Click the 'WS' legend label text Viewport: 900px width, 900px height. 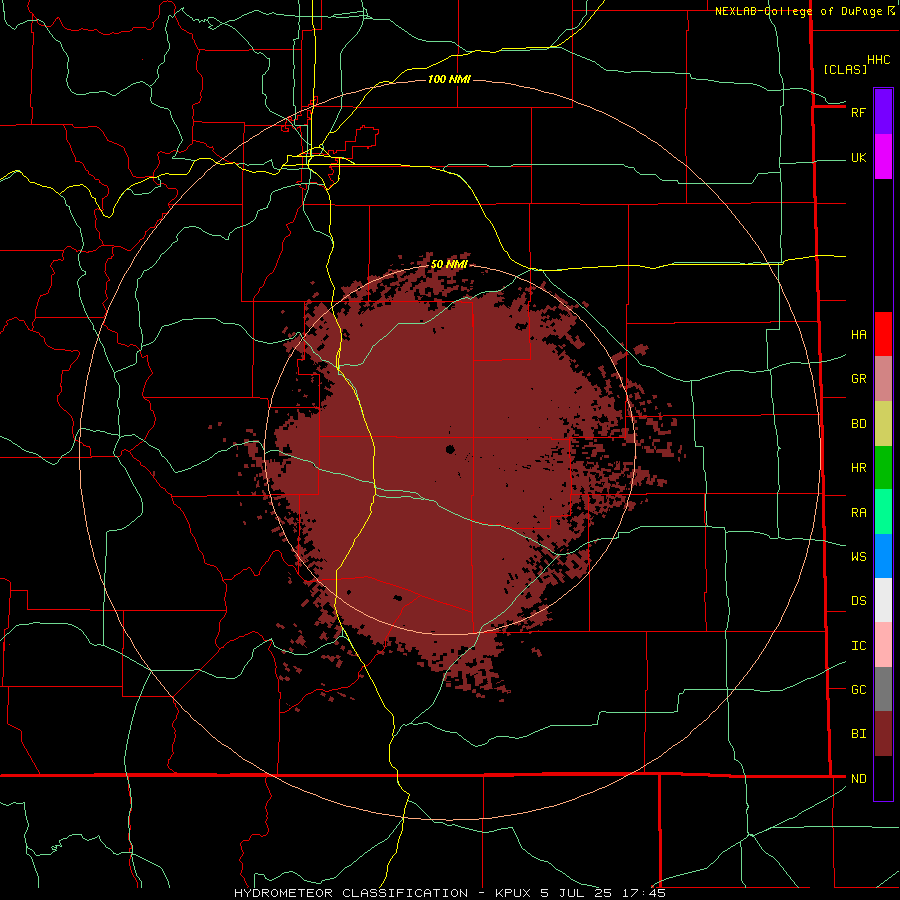pyautogui.click(x=858, y=556)
